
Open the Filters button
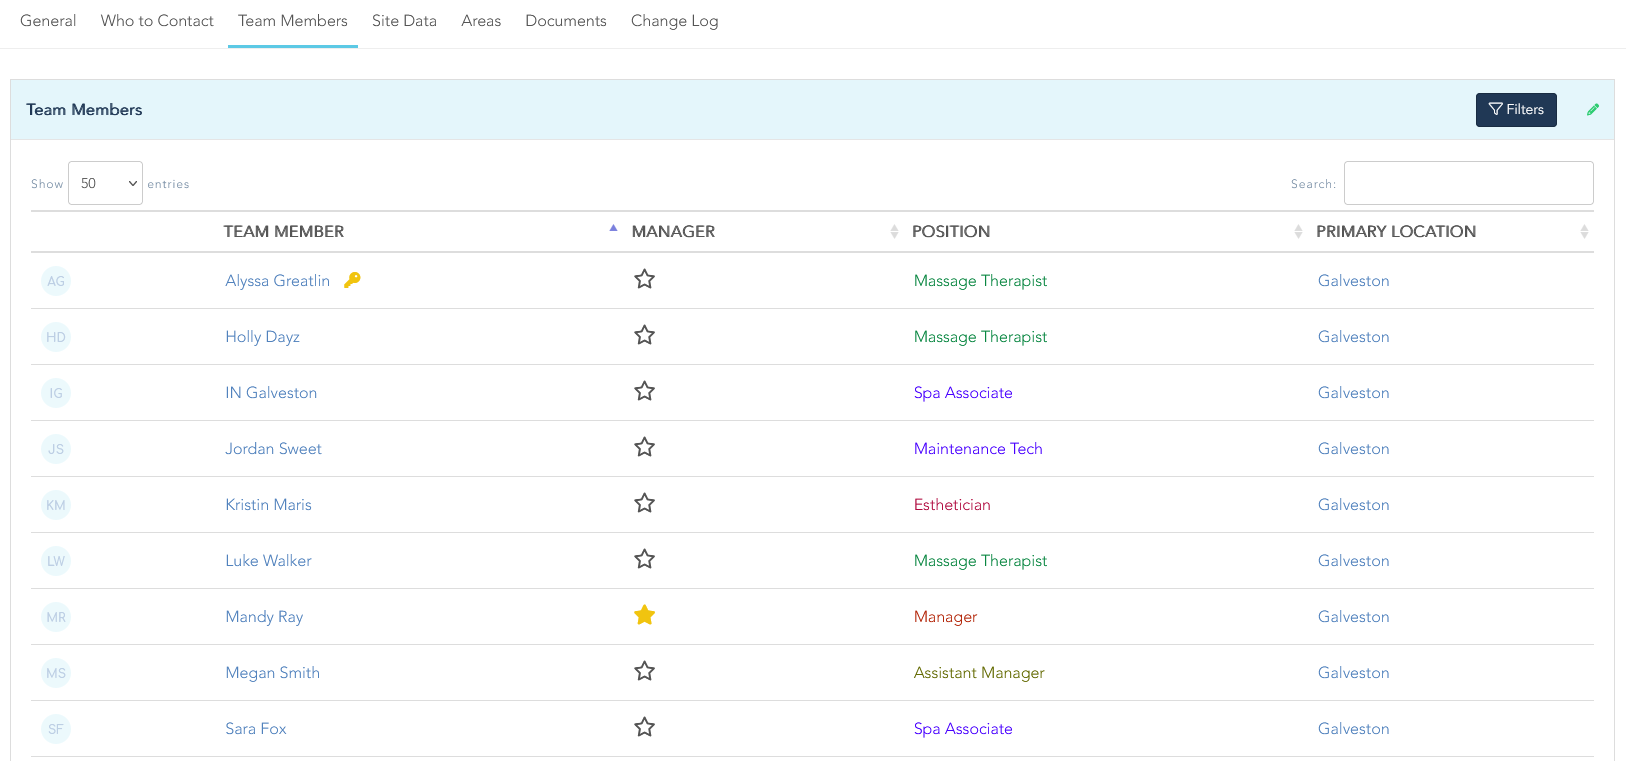[x=1515, y=110]
